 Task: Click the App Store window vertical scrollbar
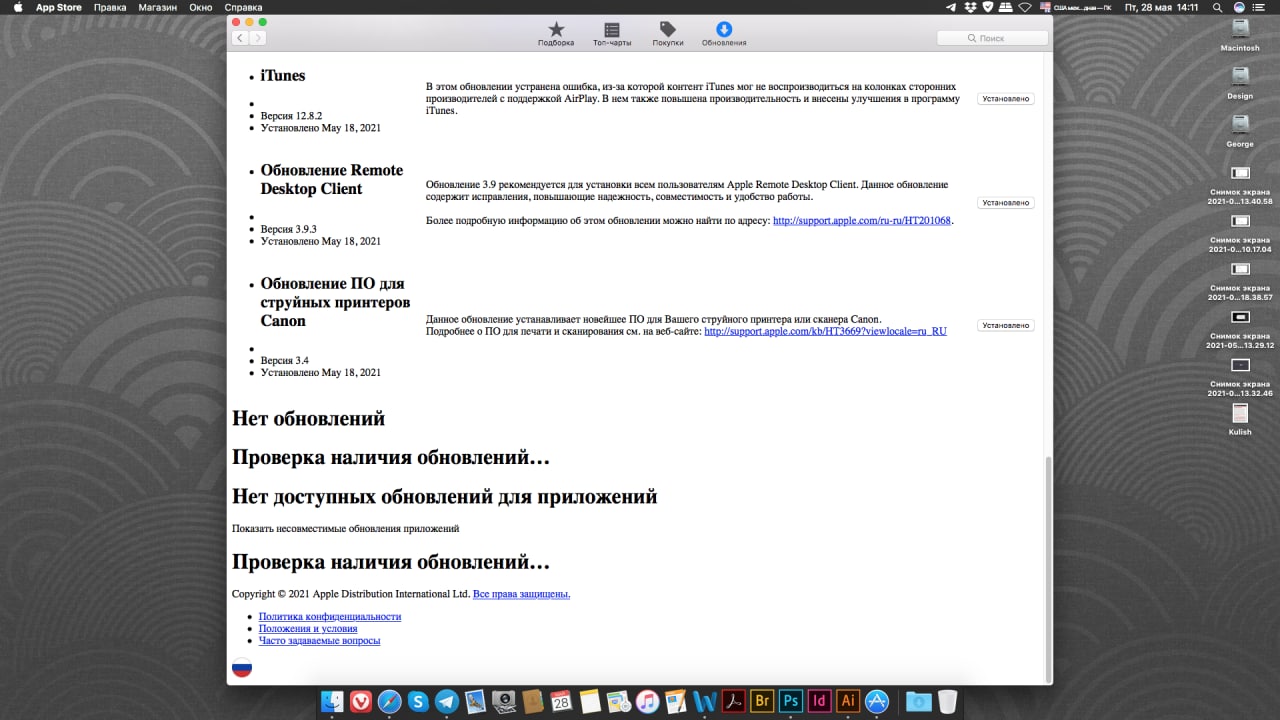click(1048, 570)
